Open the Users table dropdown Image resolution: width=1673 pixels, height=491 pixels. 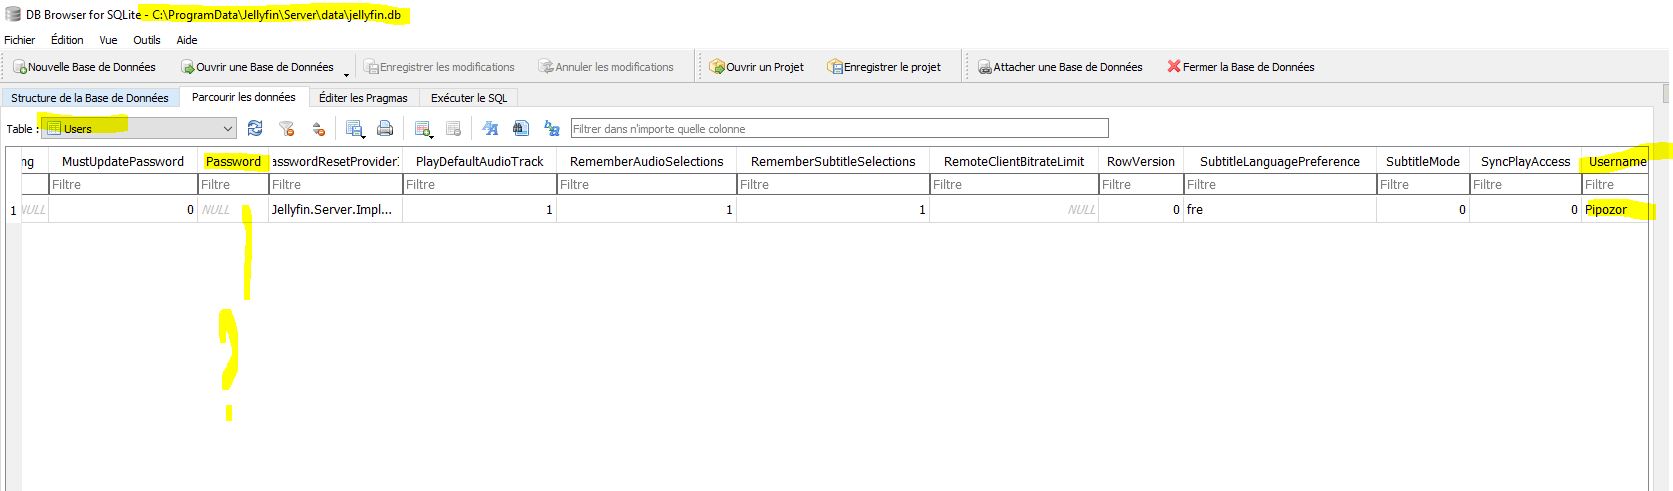138,129
